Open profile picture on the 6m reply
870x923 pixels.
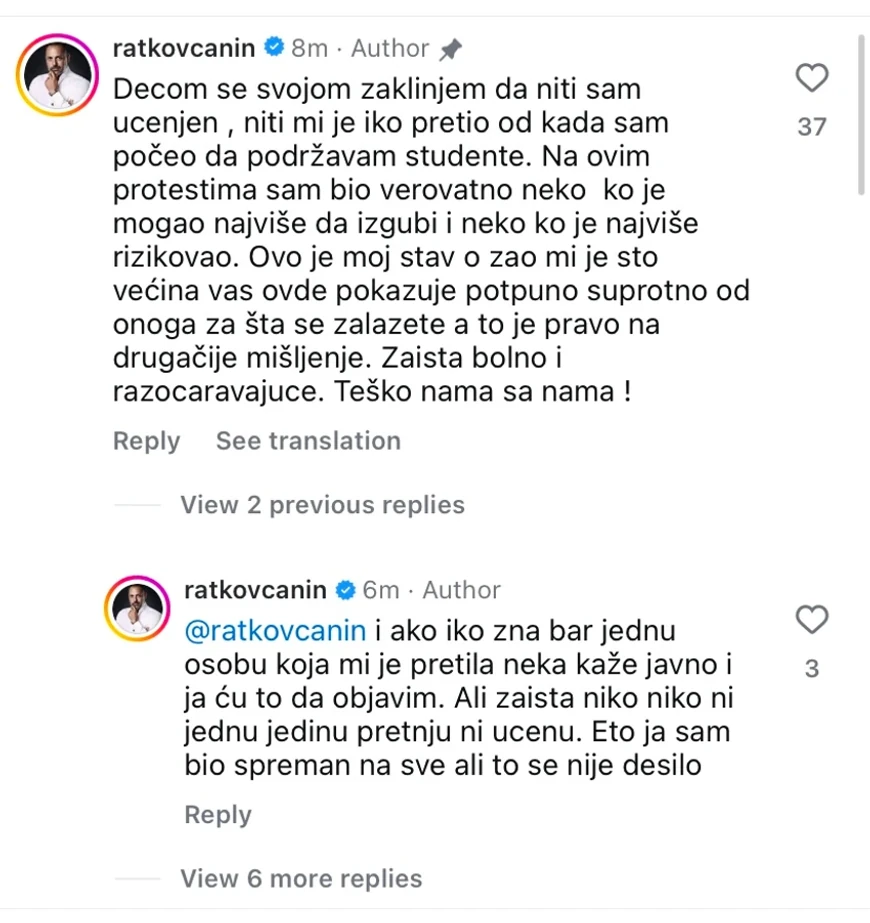140,608
